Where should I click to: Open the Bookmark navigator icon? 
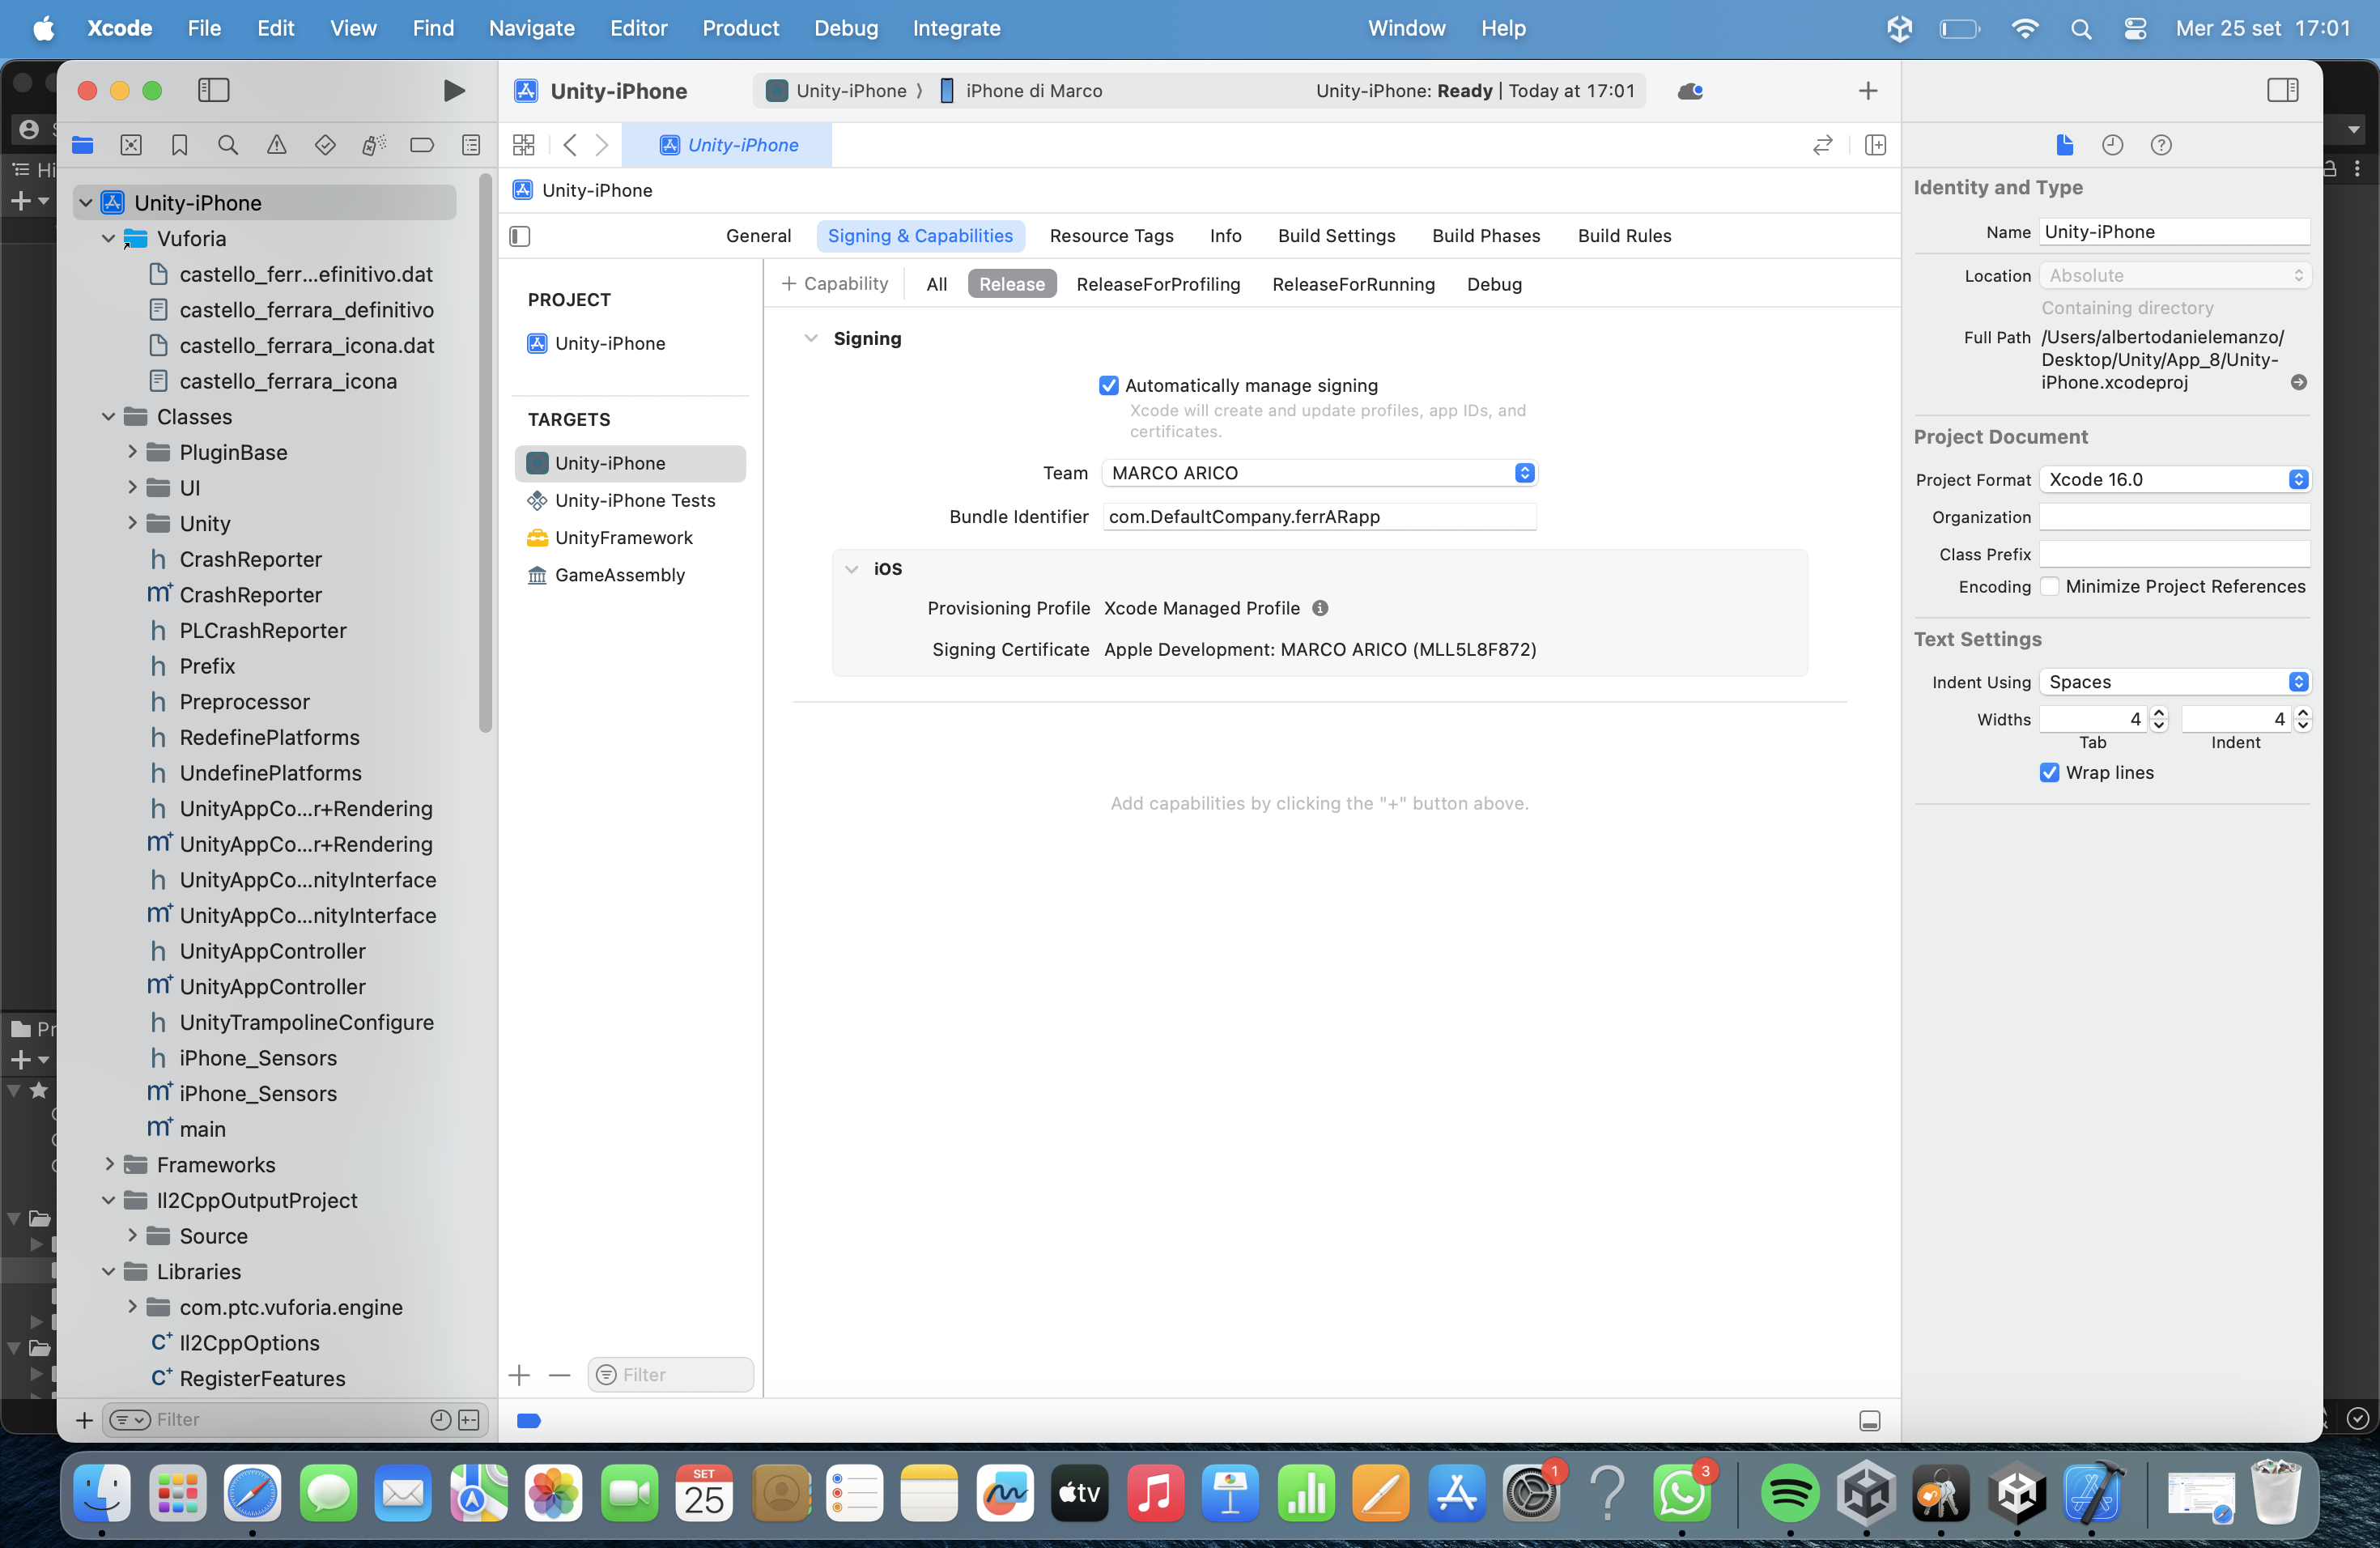pyautogui.click(x=180, y=145)
